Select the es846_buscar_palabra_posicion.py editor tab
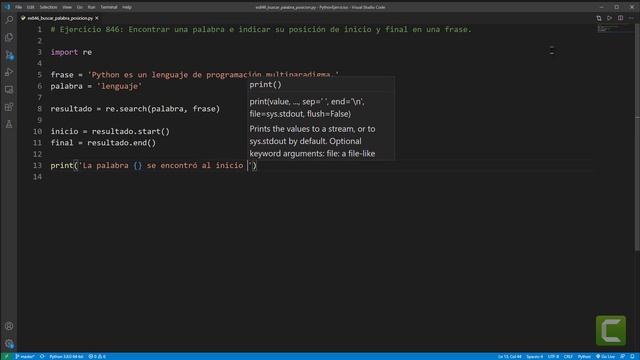The width and height of the screenshot is (640, 360). tap(60, 18)
